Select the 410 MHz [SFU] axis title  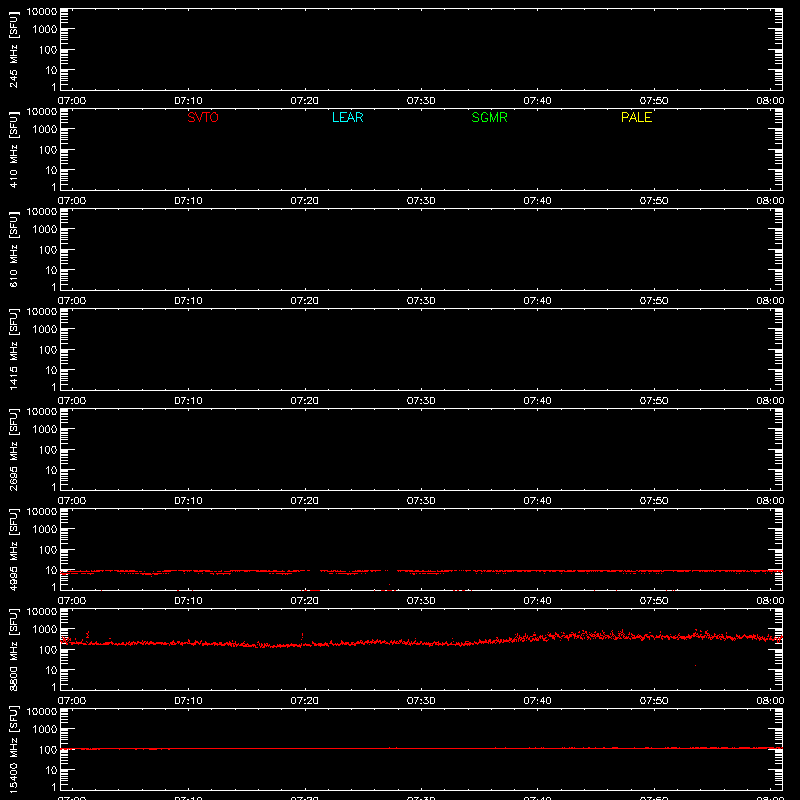[x=13, y=149]
